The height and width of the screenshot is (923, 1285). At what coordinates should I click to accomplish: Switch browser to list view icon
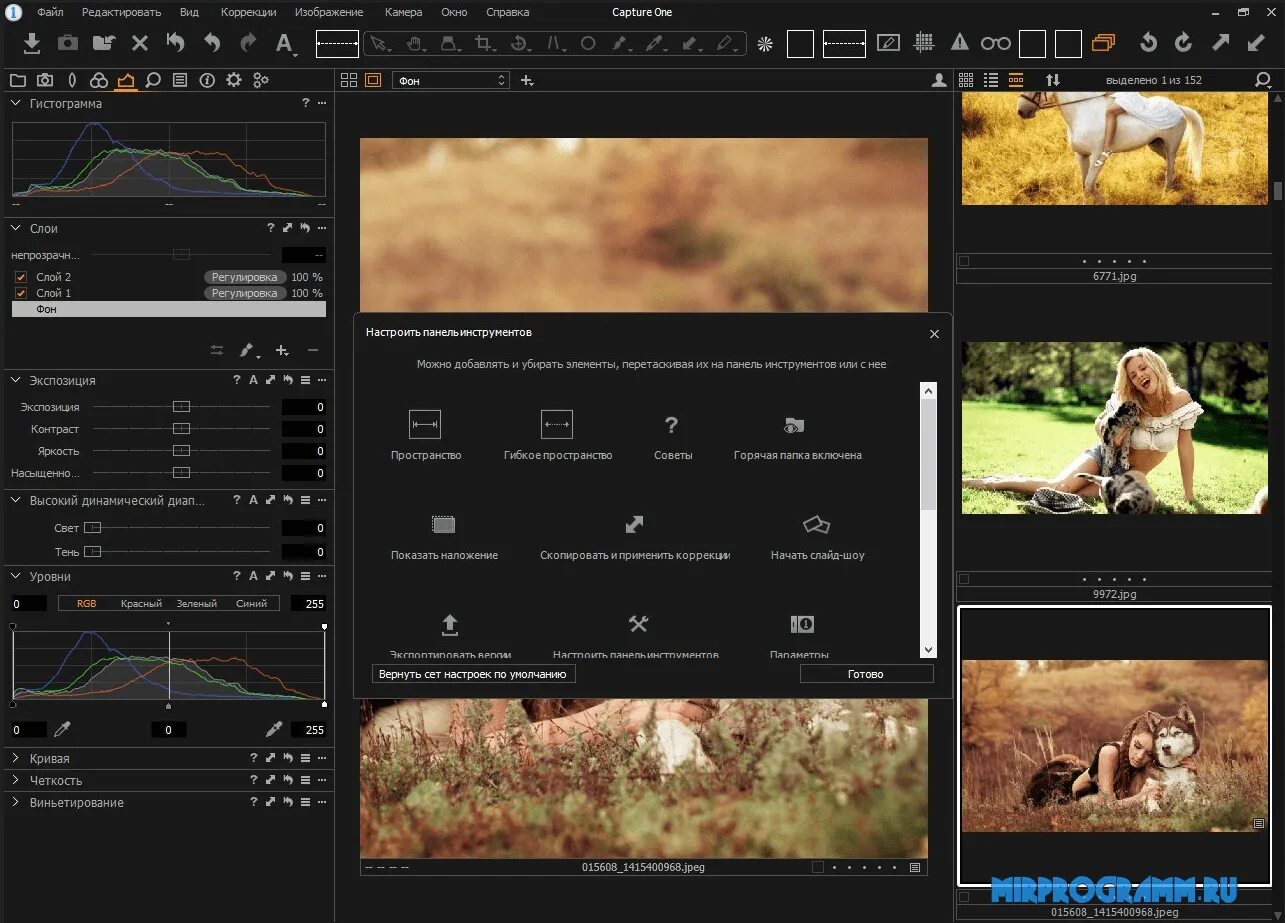point(991,80)
